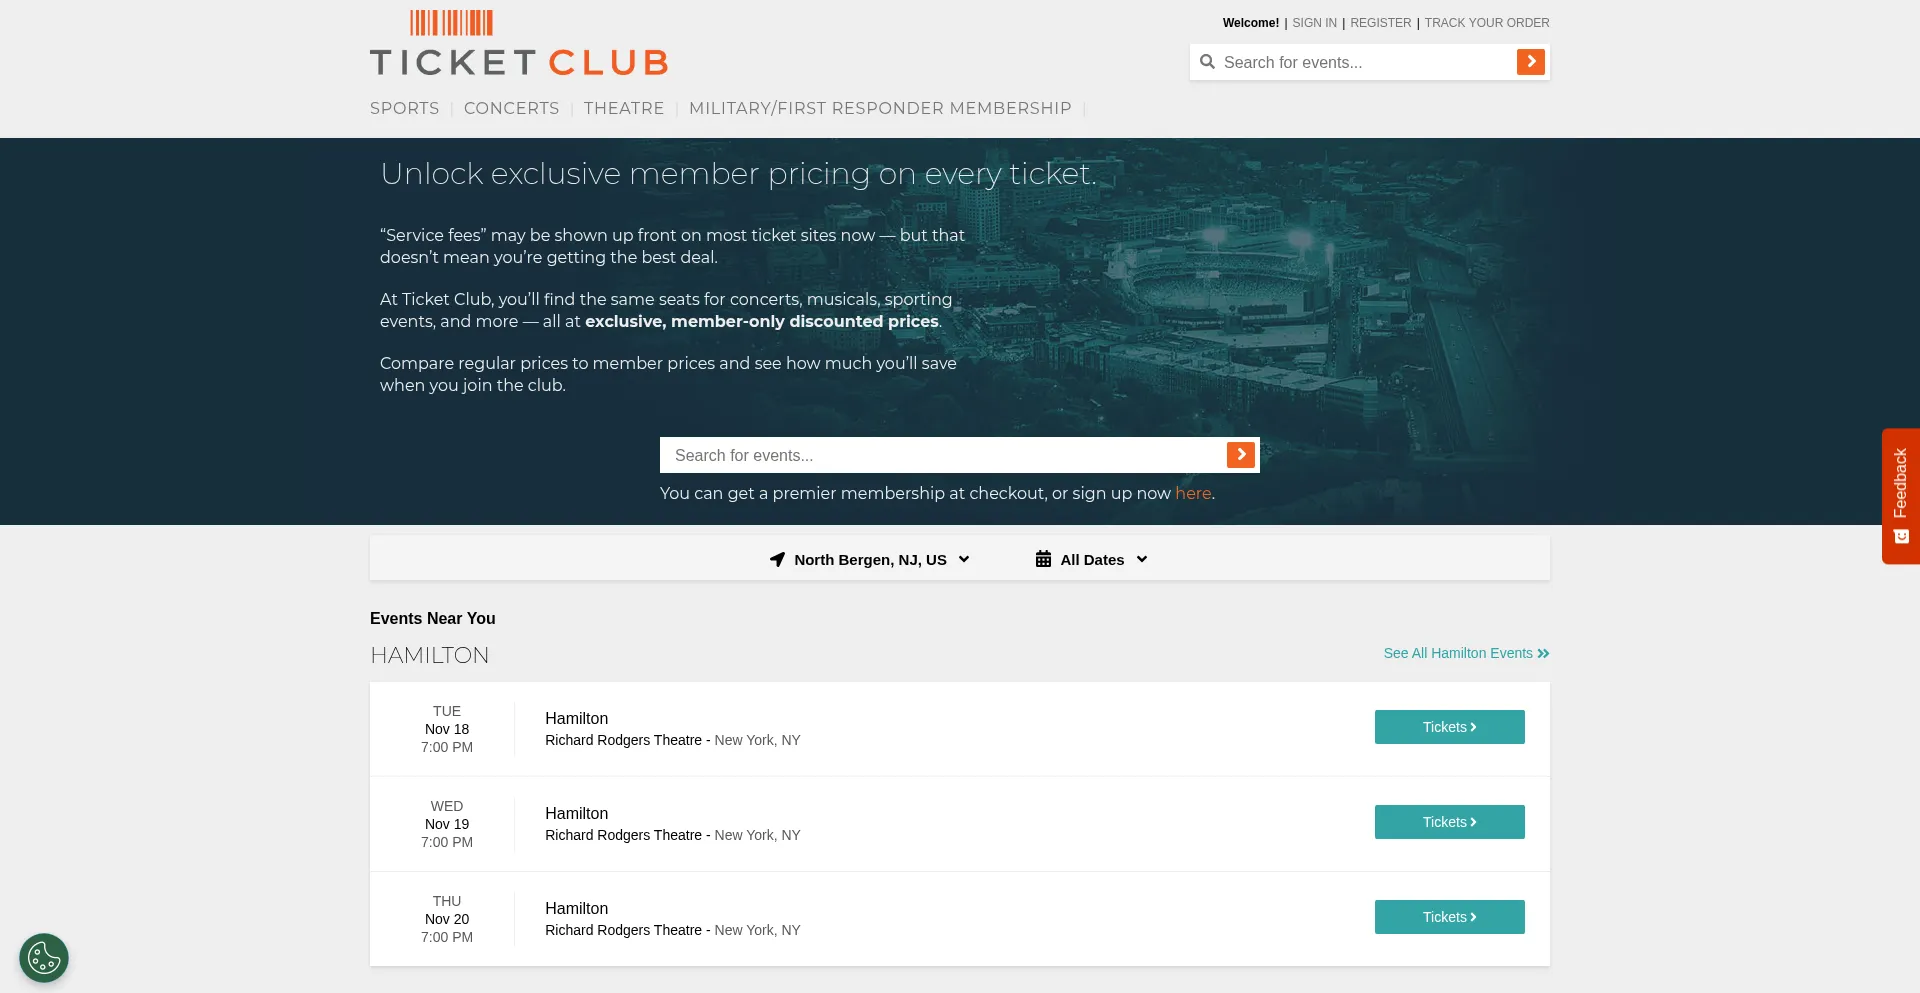Click the calendar icon beside All Dates
The height and width of the screenshot is (993, 1920).
pos(1043,559)
